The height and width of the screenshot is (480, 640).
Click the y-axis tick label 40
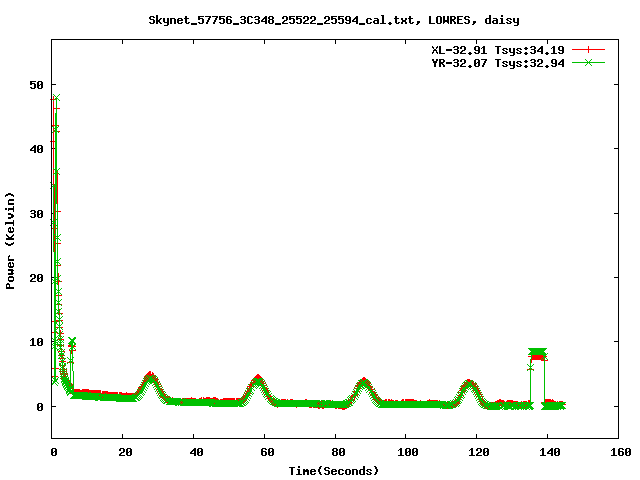point(36,149)
